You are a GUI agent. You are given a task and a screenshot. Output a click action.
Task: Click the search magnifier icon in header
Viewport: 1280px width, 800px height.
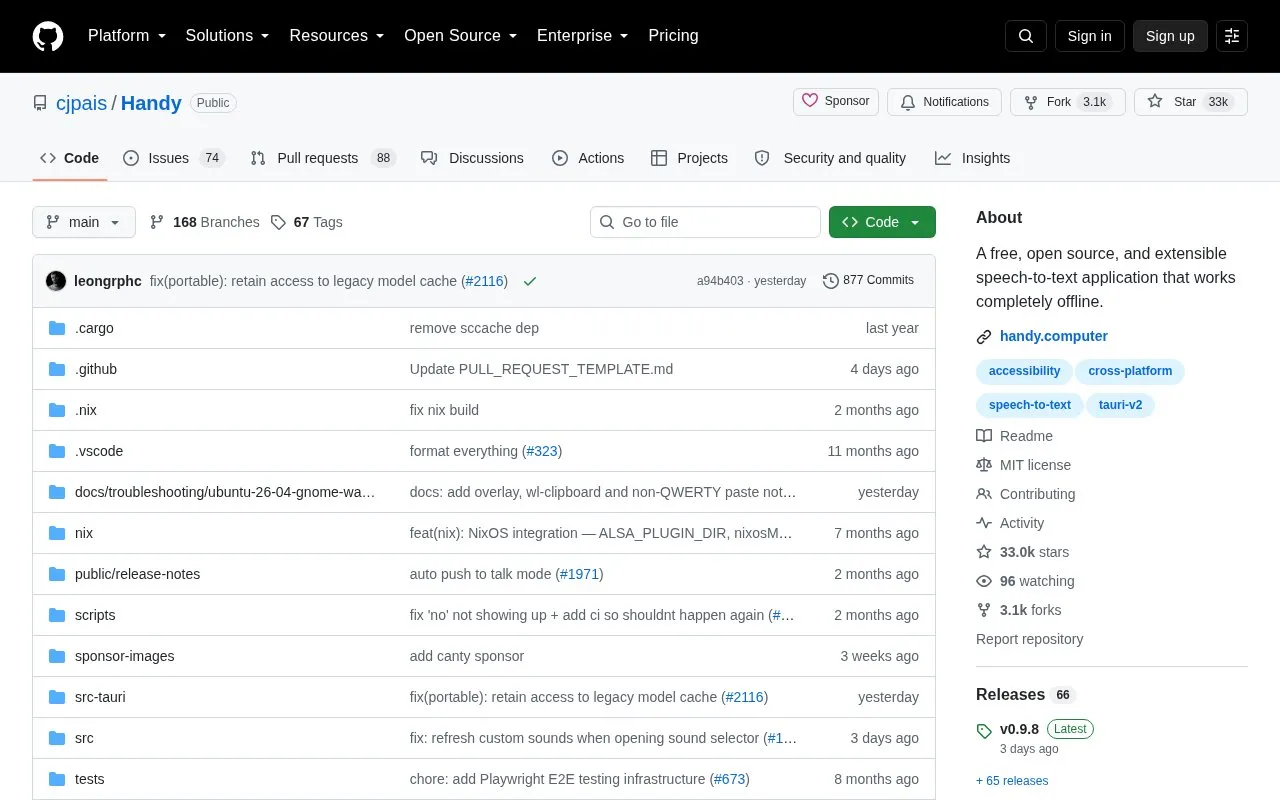coord(1026,36)
